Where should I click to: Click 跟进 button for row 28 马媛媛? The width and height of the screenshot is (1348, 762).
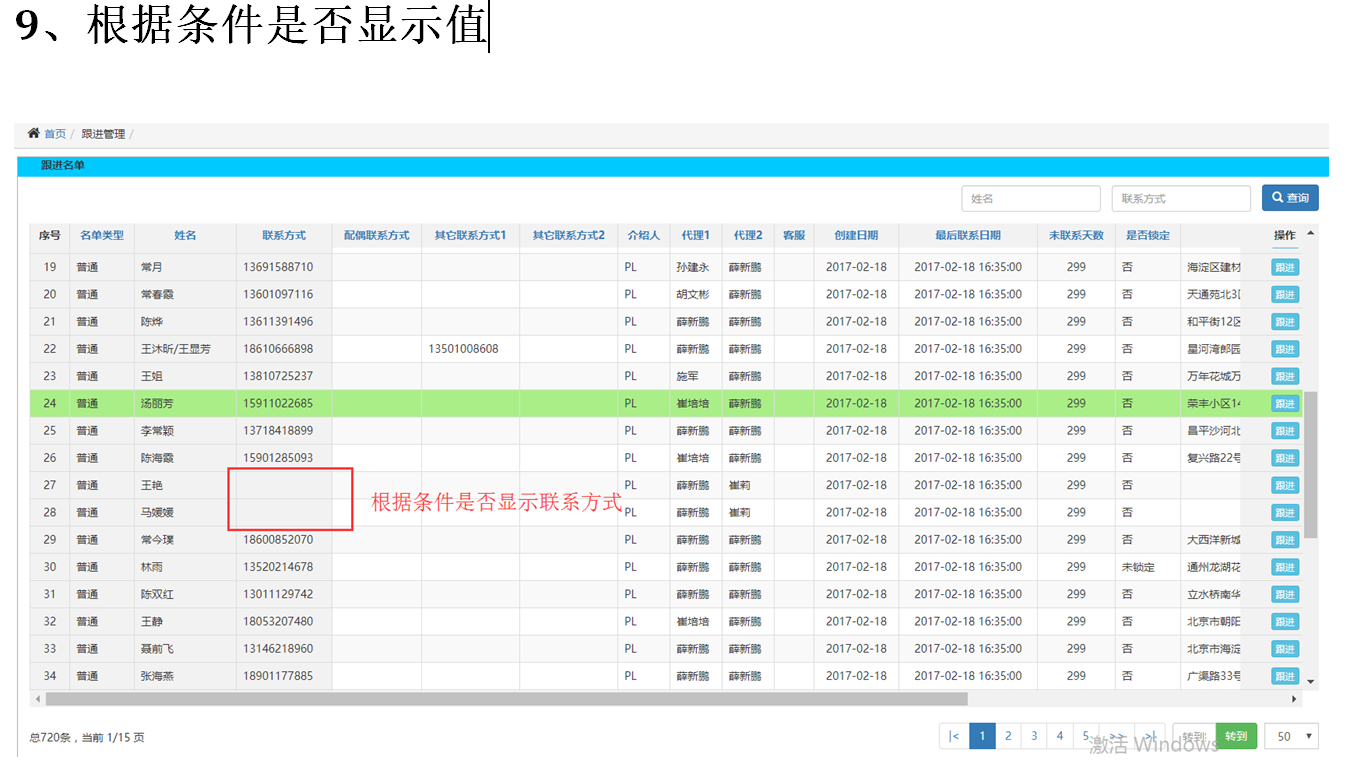[1285, 512]
